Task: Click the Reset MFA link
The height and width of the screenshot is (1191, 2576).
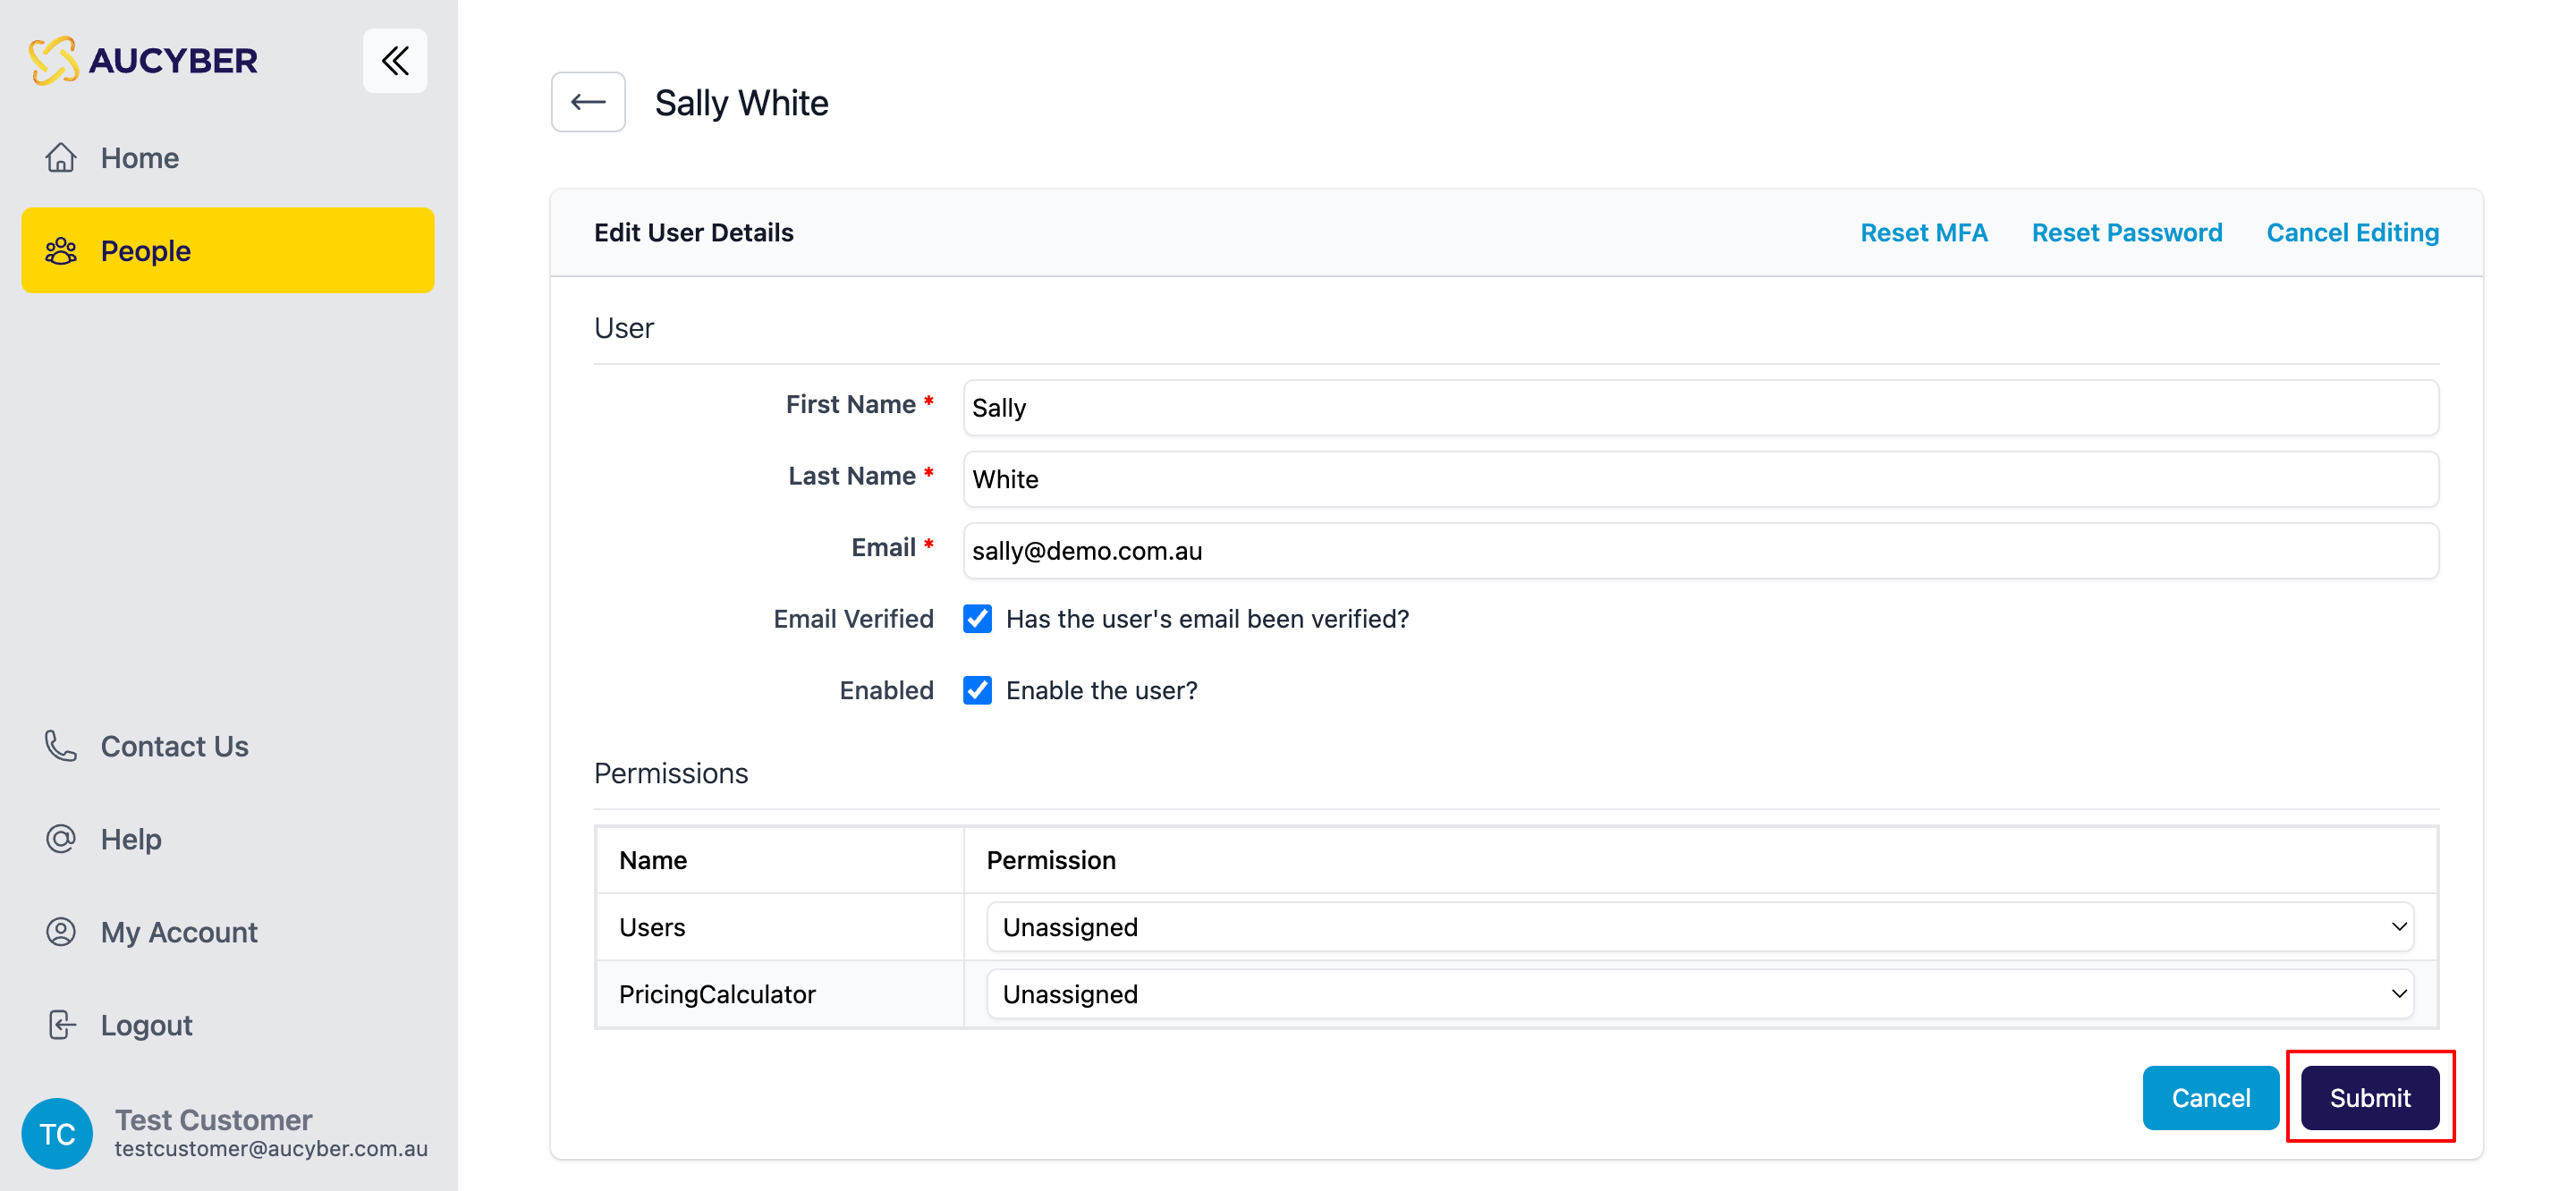Action: [x=1923, y=232]
